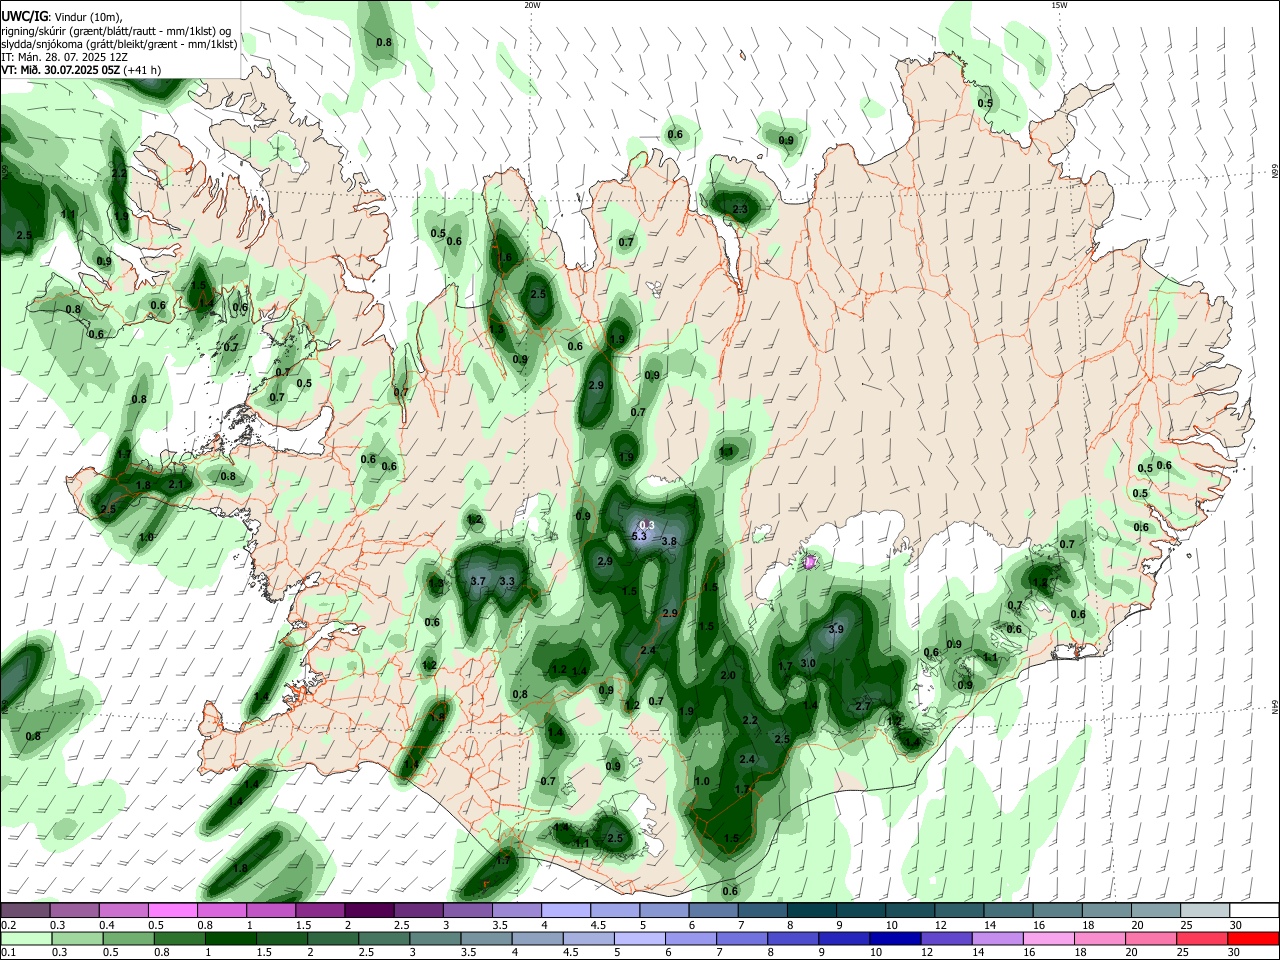Select the bright pink snow swatch between 0.5 and 0.8
Screen dimensions: 1280x960
(x=171, y=910)
